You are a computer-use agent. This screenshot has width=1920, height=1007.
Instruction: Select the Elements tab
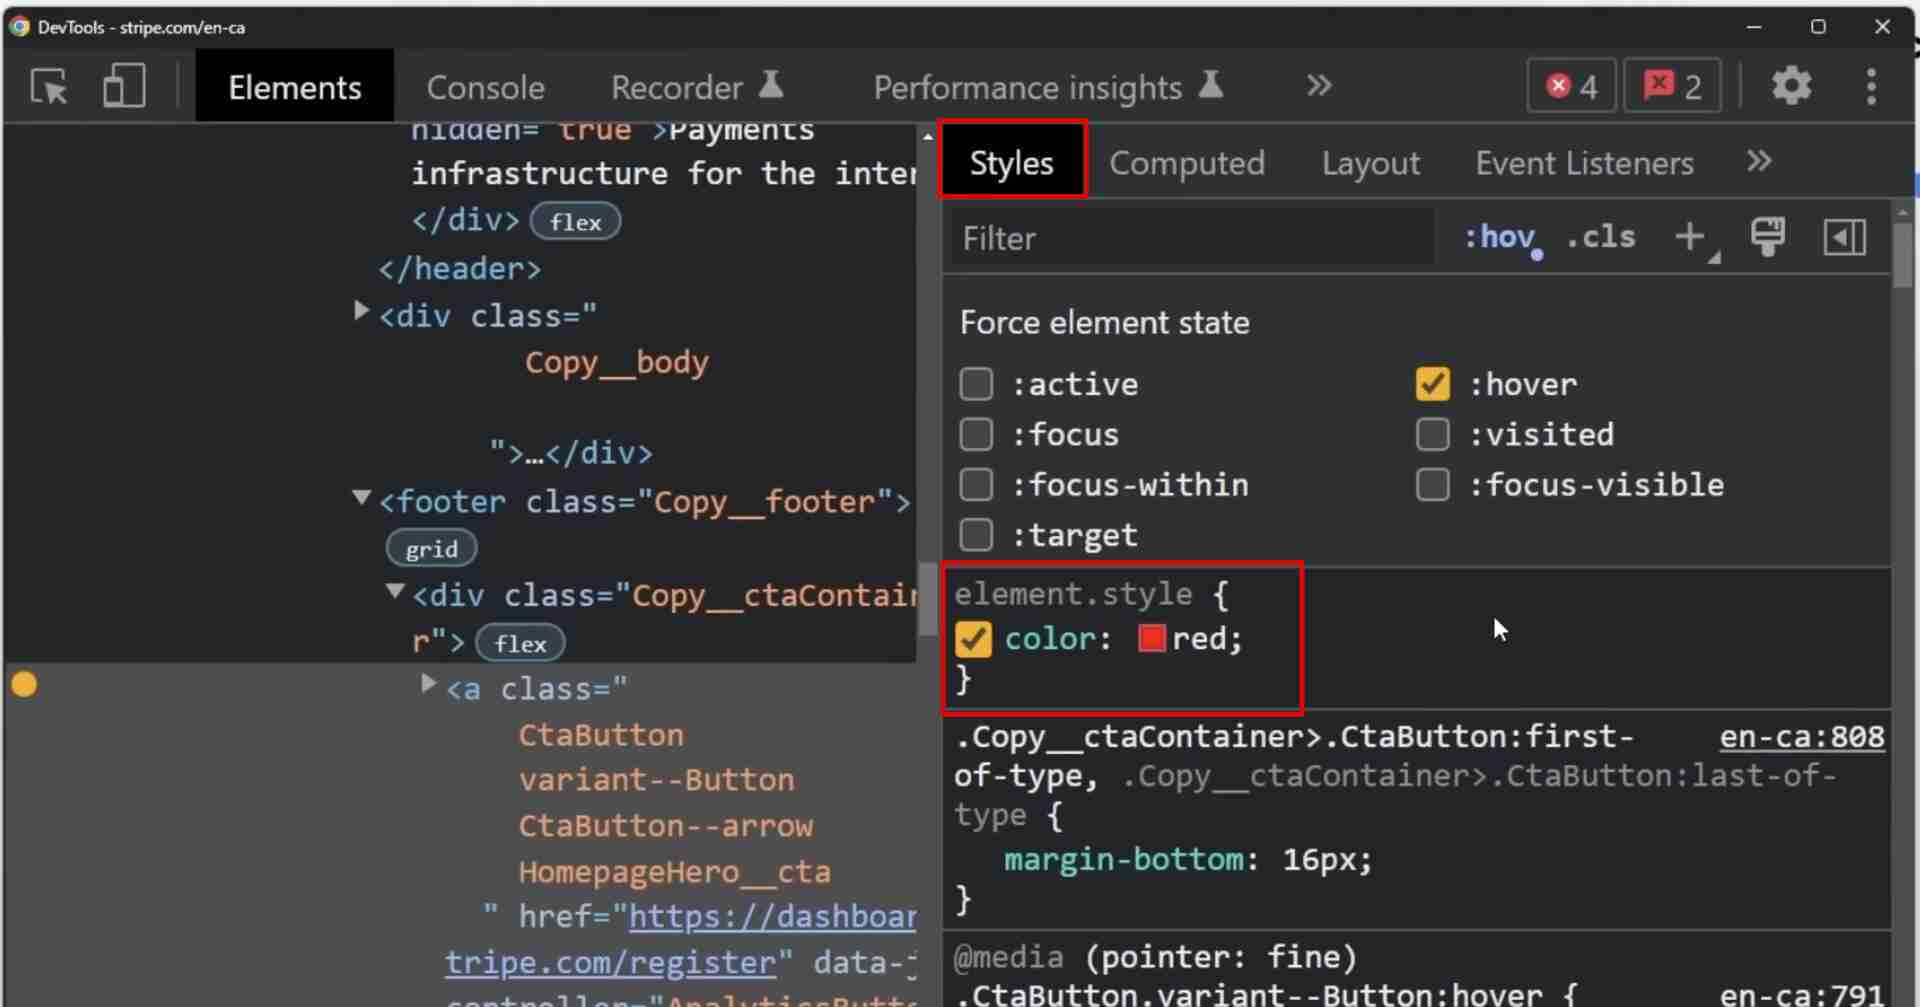(295, 87)
